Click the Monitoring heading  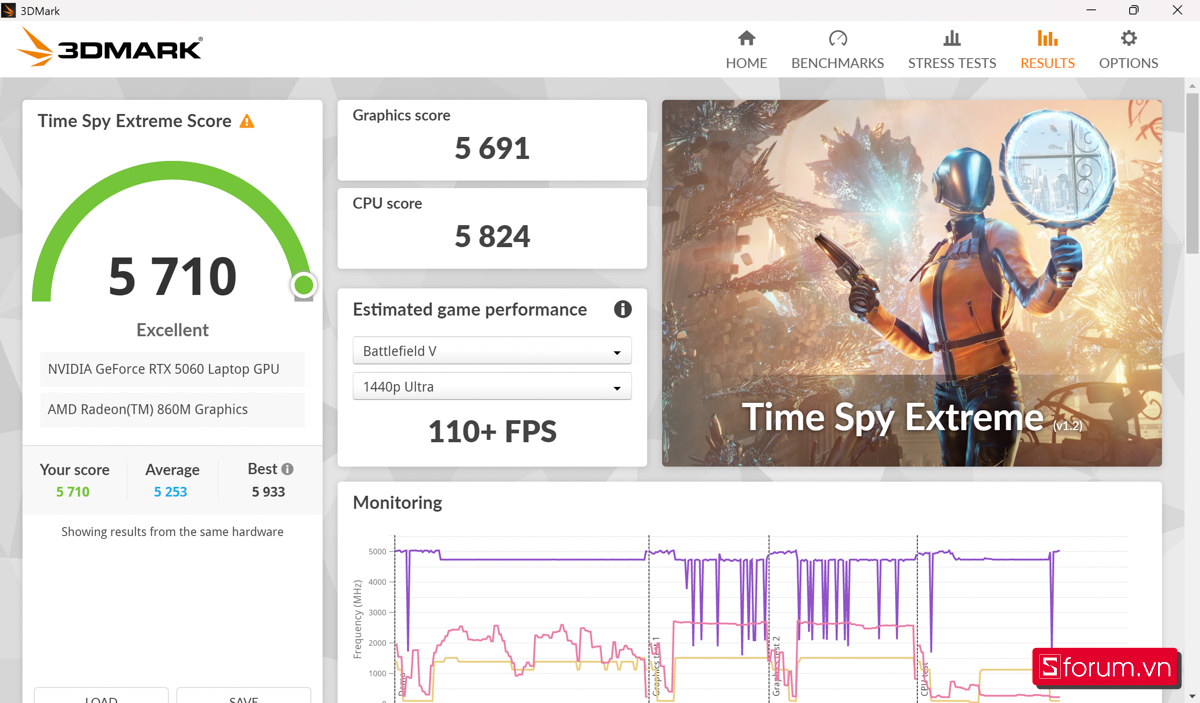point(397,503)
